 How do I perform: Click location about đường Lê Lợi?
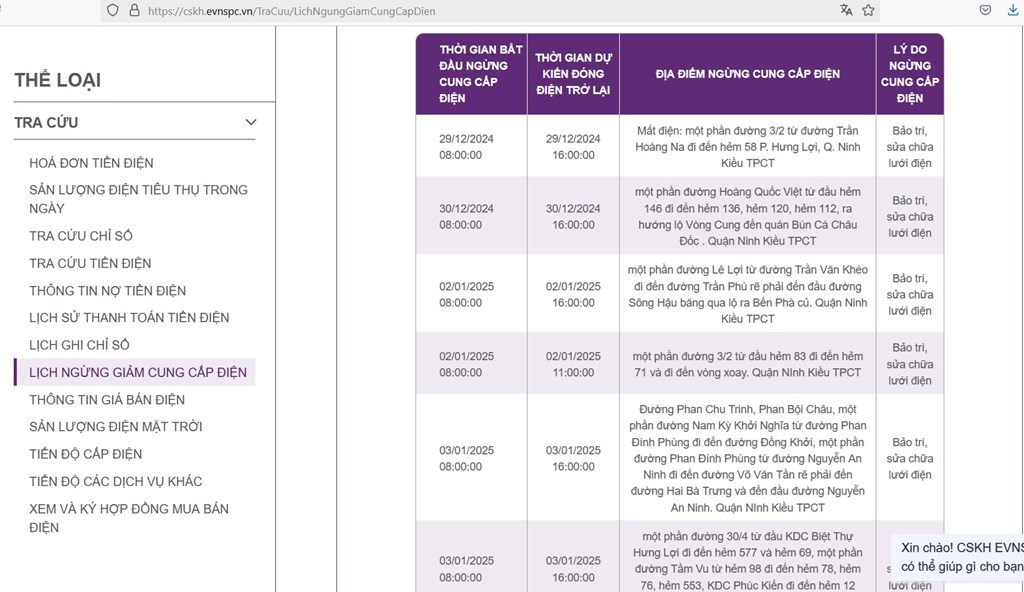click(748, 294)
